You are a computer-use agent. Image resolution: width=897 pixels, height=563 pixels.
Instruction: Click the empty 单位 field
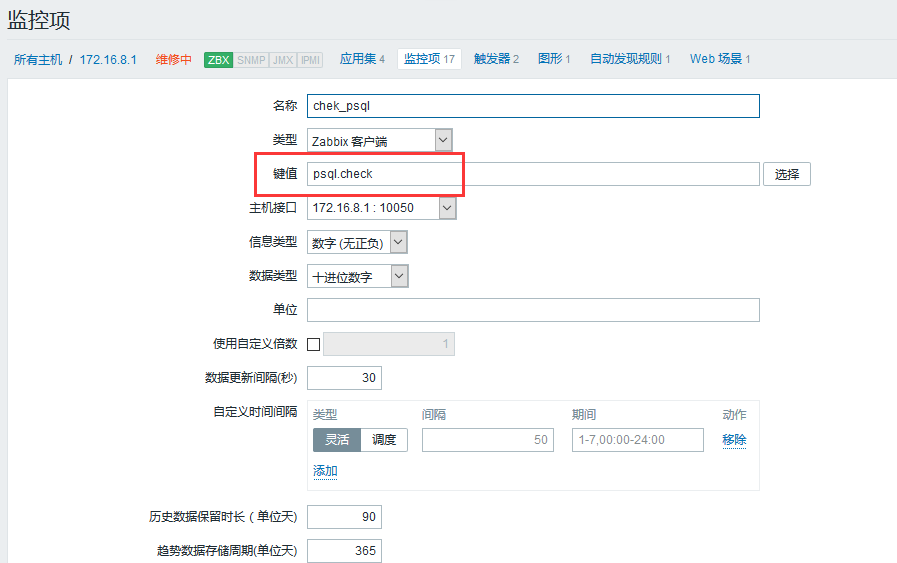[533, 310]
